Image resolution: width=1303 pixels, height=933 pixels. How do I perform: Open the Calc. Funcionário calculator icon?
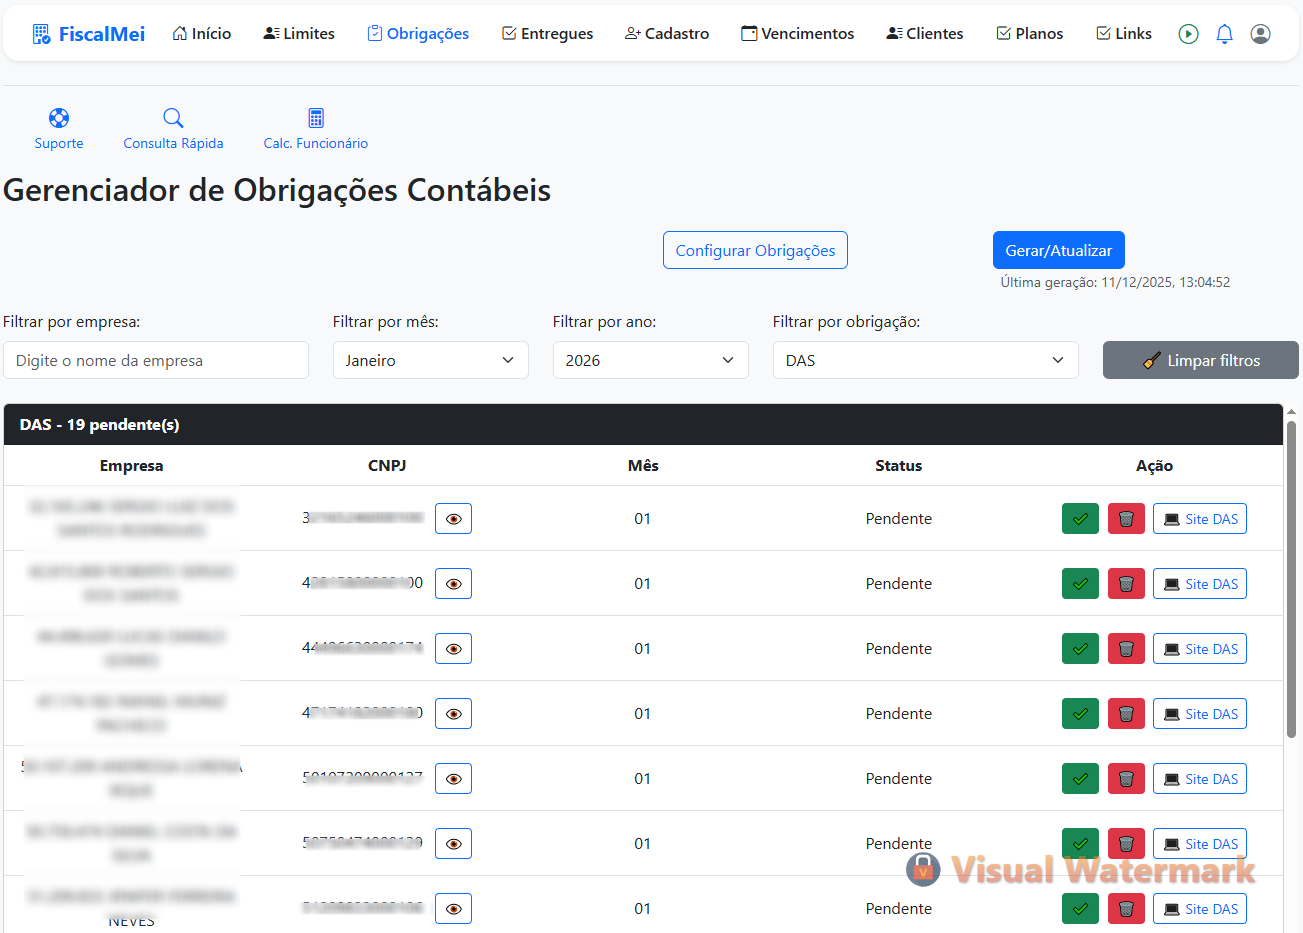315,117
